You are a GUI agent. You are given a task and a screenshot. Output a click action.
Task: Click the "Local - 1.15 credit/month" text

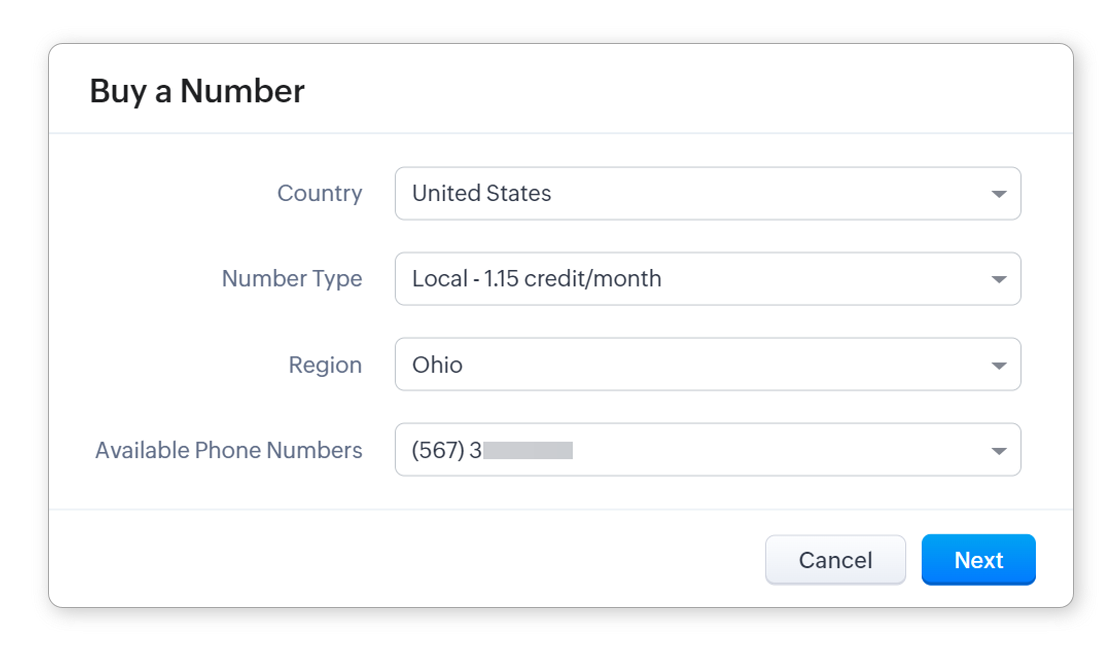[x=536, y=279]
